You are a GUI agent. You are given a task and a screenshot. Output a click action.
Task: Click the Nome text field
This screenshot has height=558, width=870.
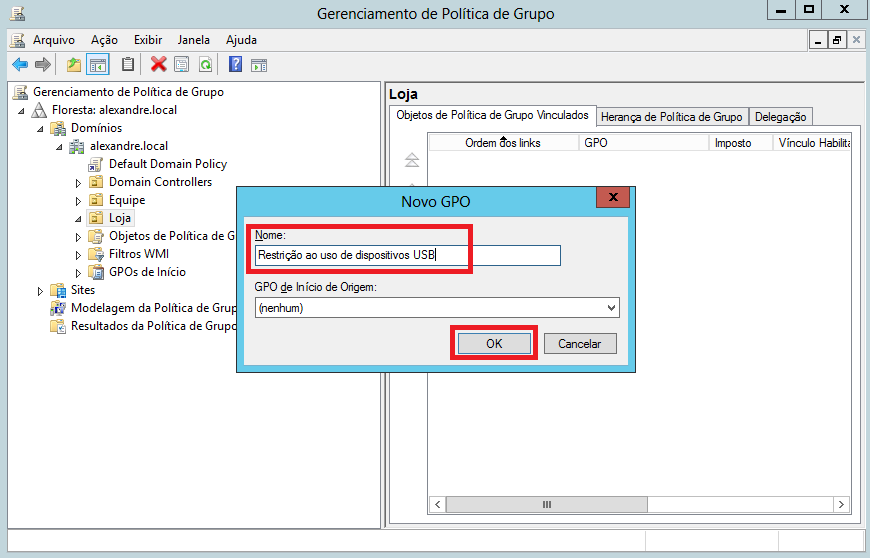tap(408, 255)
